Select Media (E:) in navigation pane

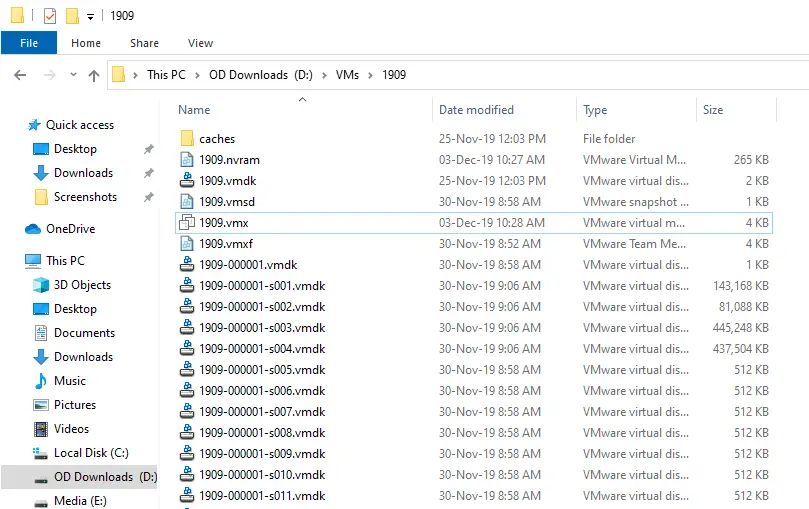point(80,501)
